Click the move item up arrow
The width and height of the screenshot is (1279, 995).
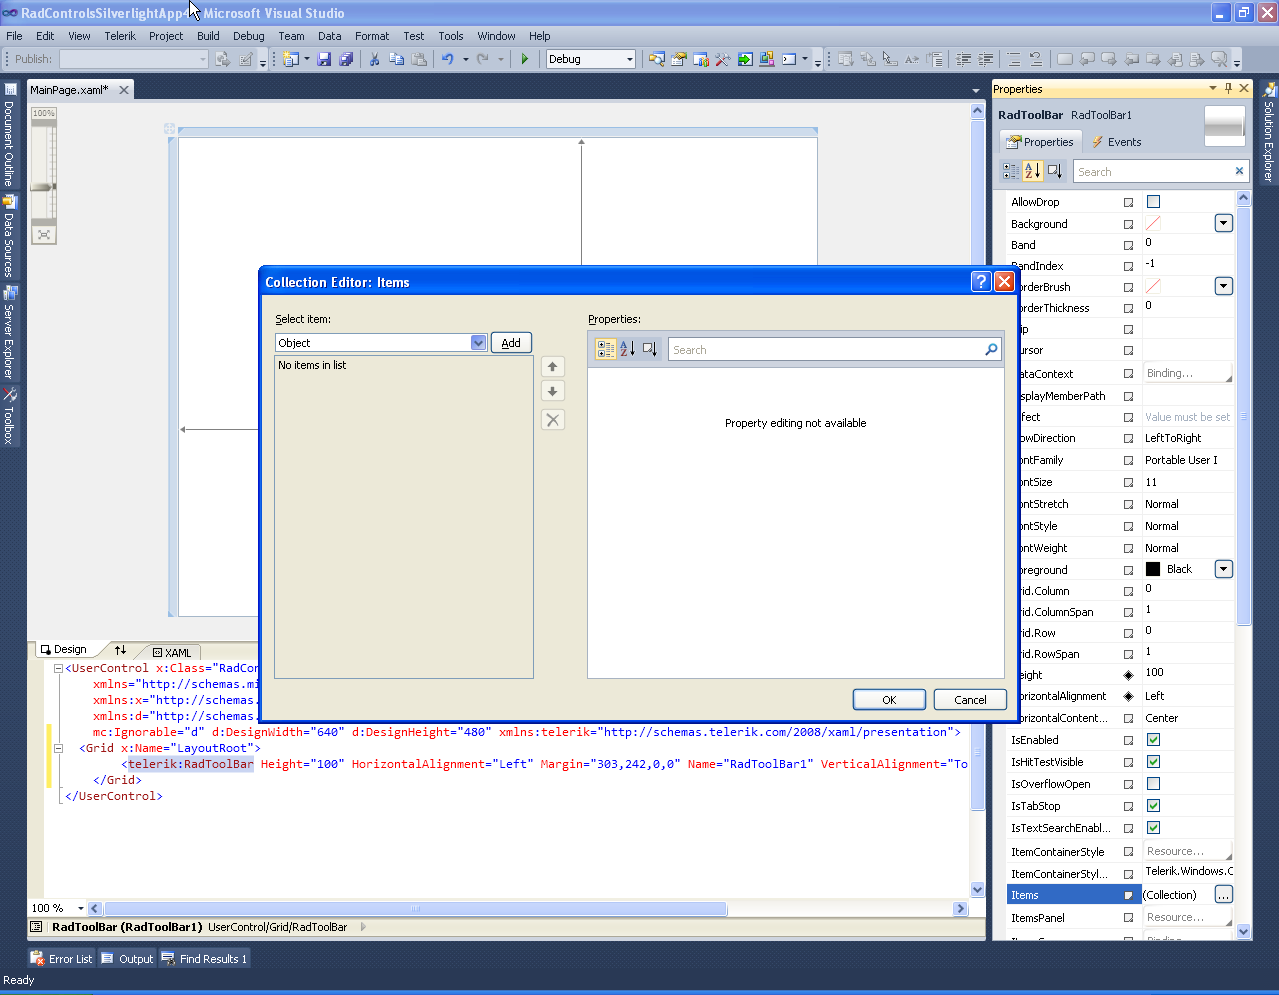[552, 367]
